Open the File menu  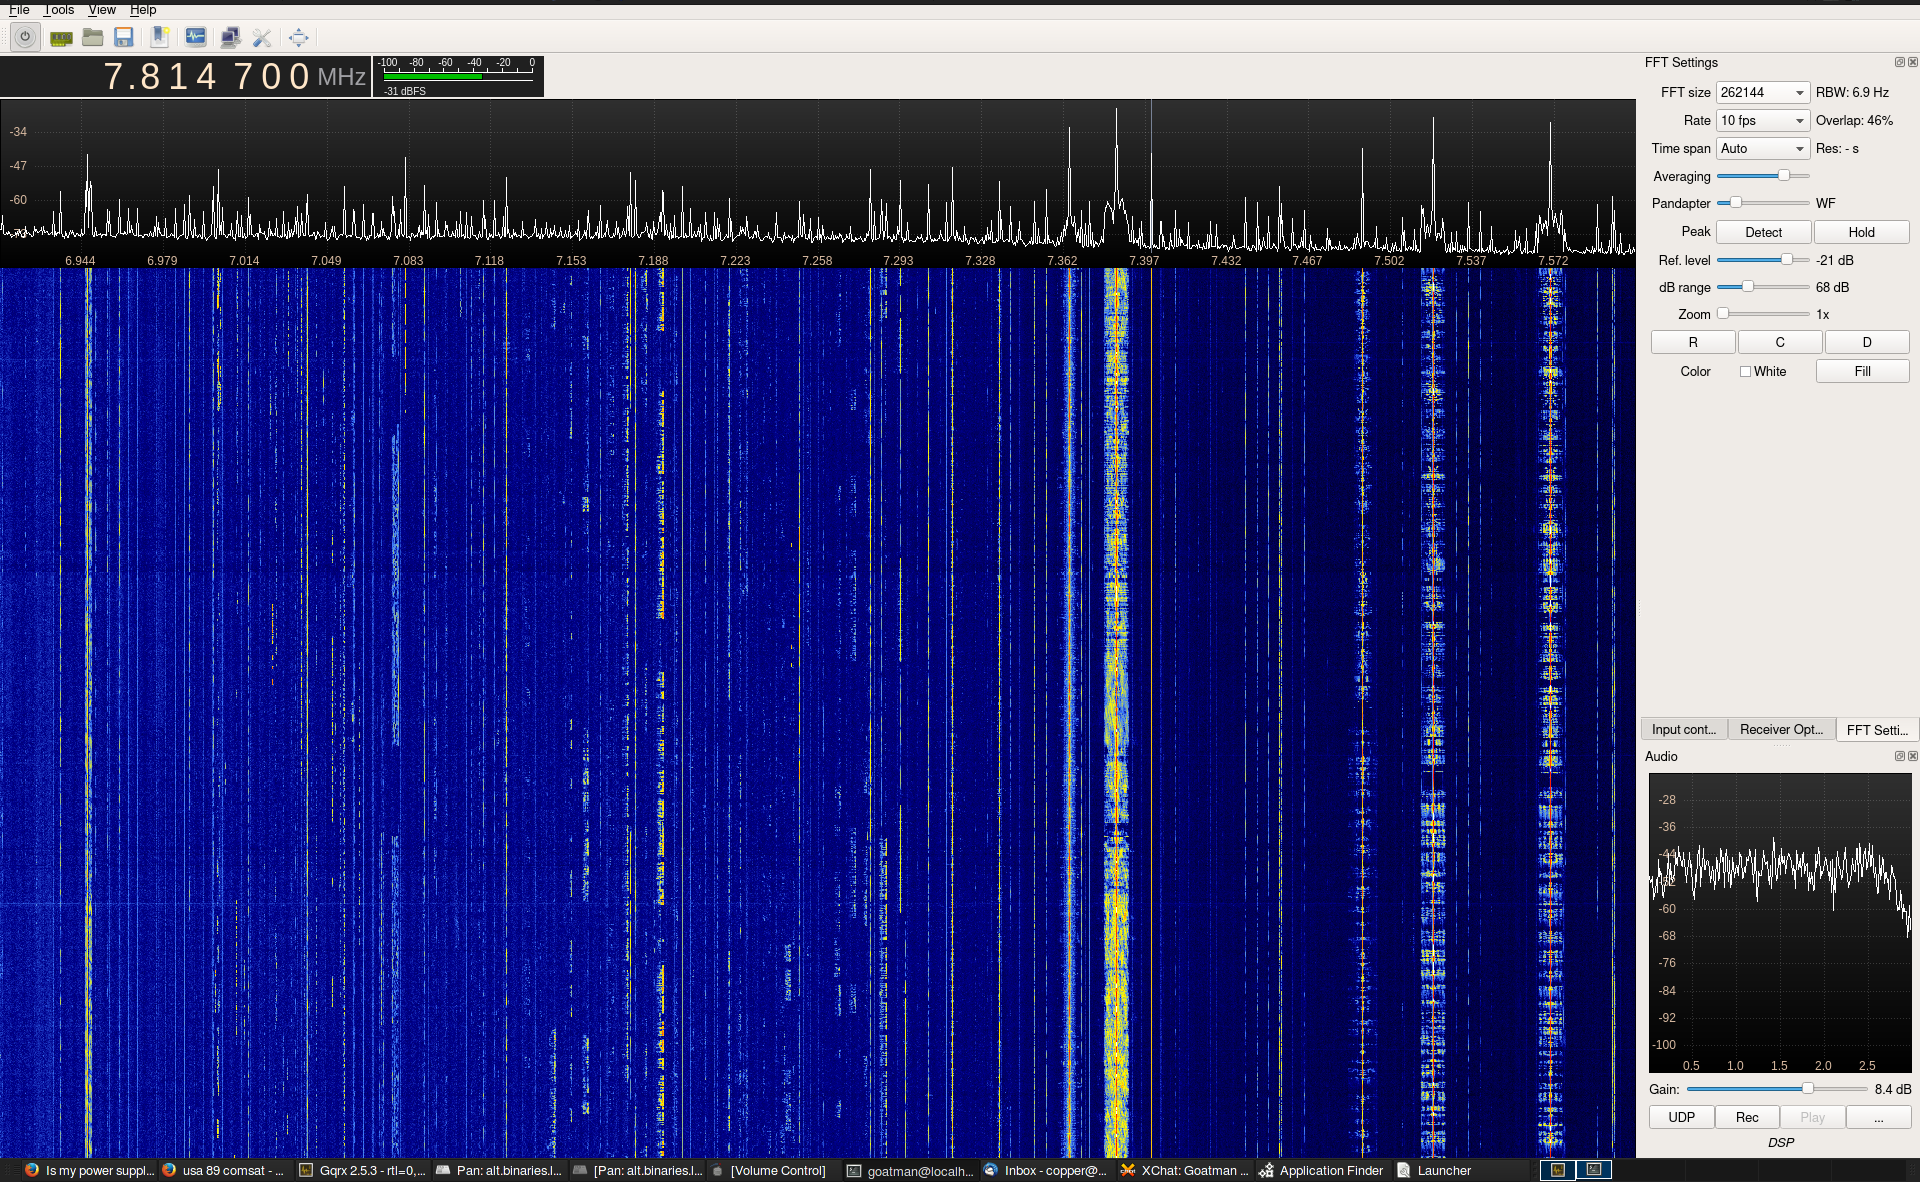[19, 10]
